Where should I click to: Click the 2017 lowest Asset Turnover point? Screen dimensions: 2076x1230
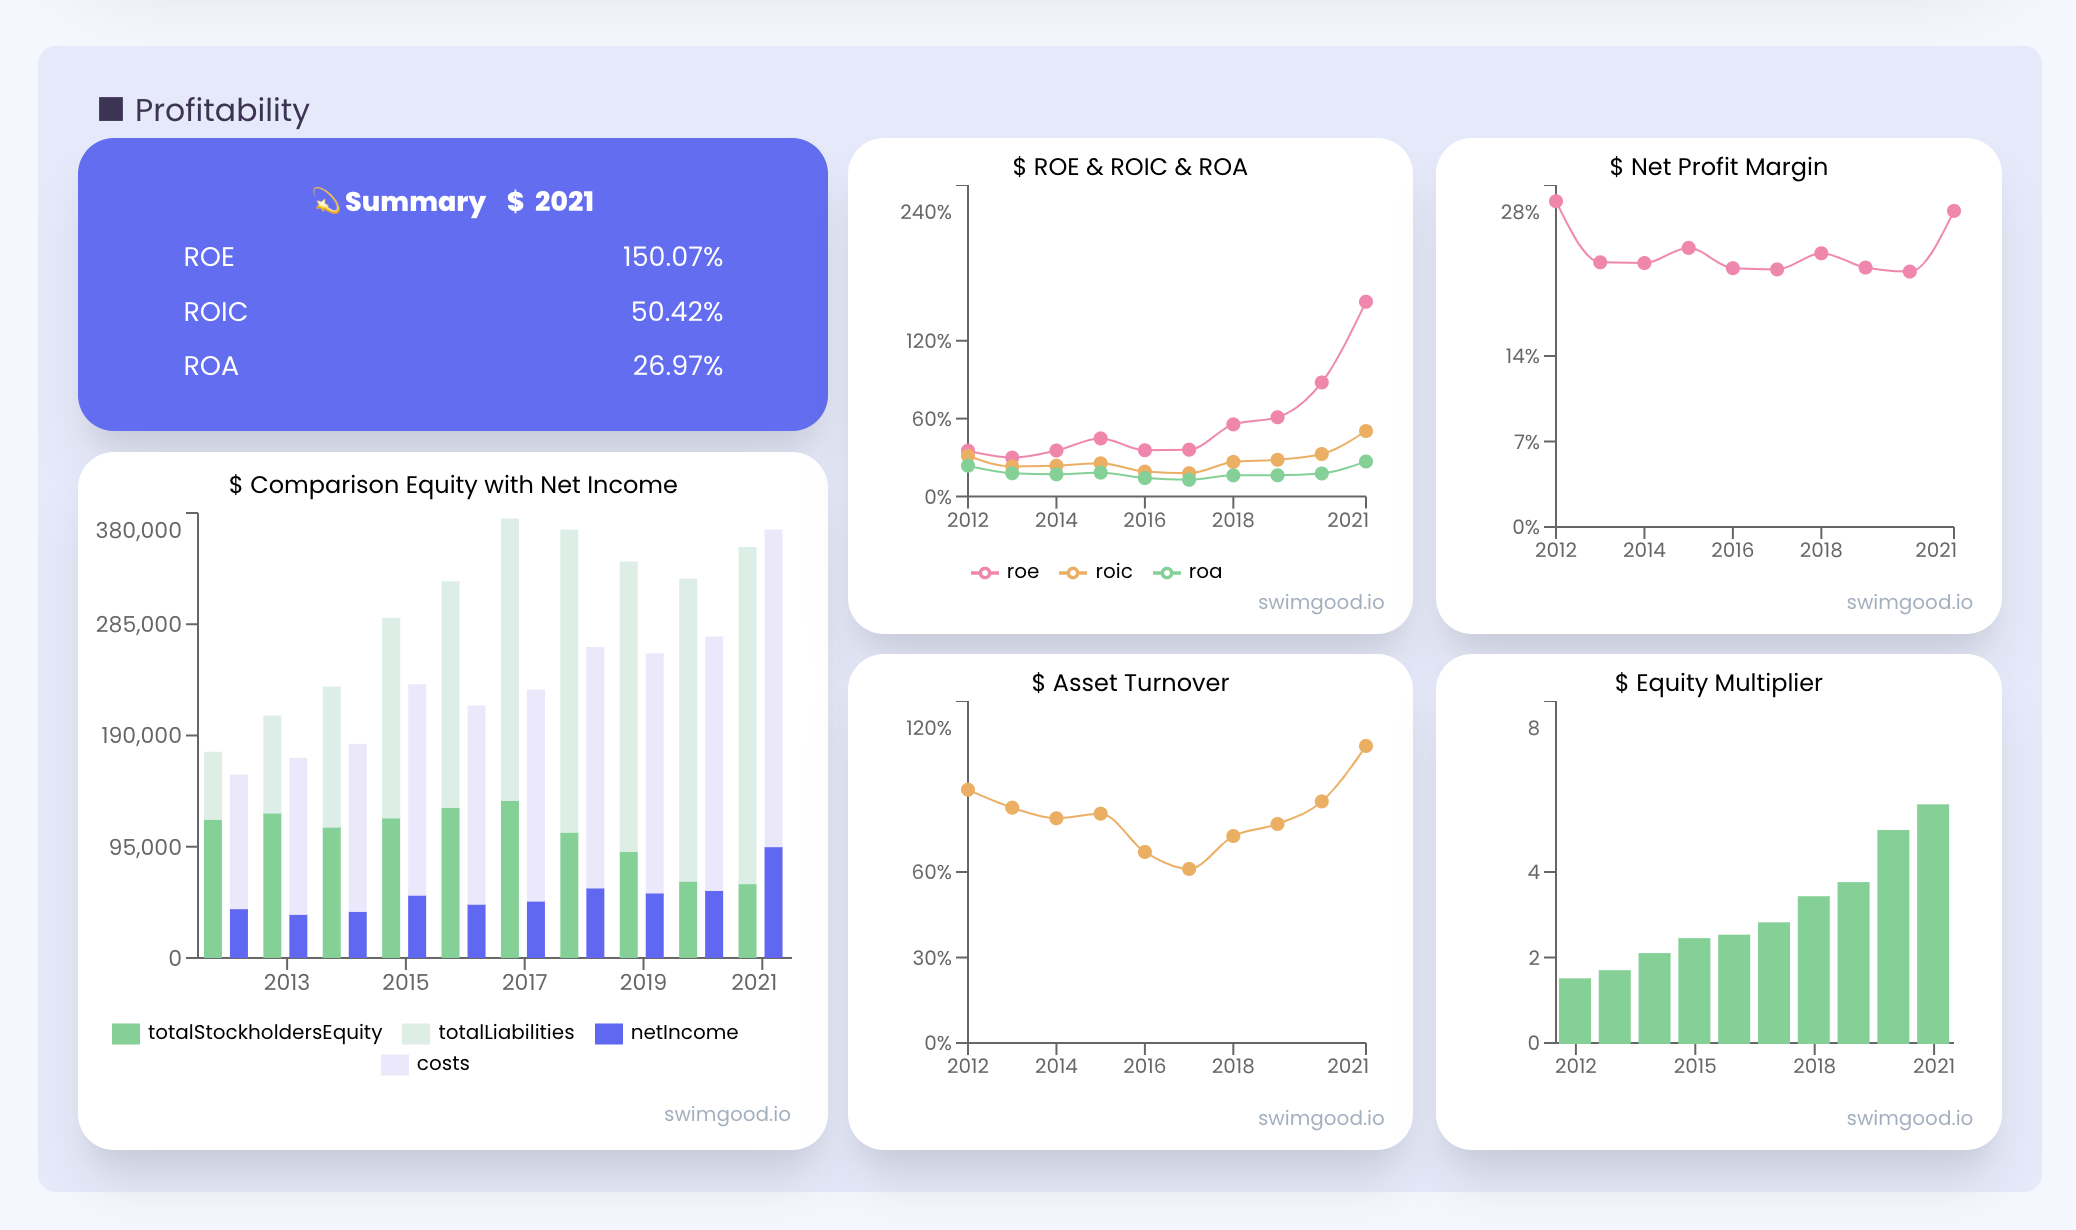1188,869
